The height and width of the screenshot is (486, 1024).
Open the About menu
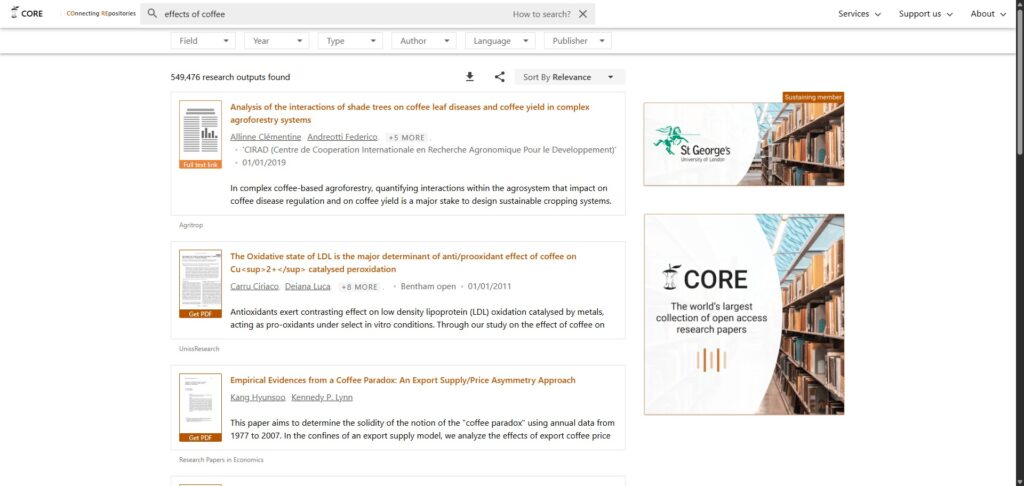click(988, 14)
